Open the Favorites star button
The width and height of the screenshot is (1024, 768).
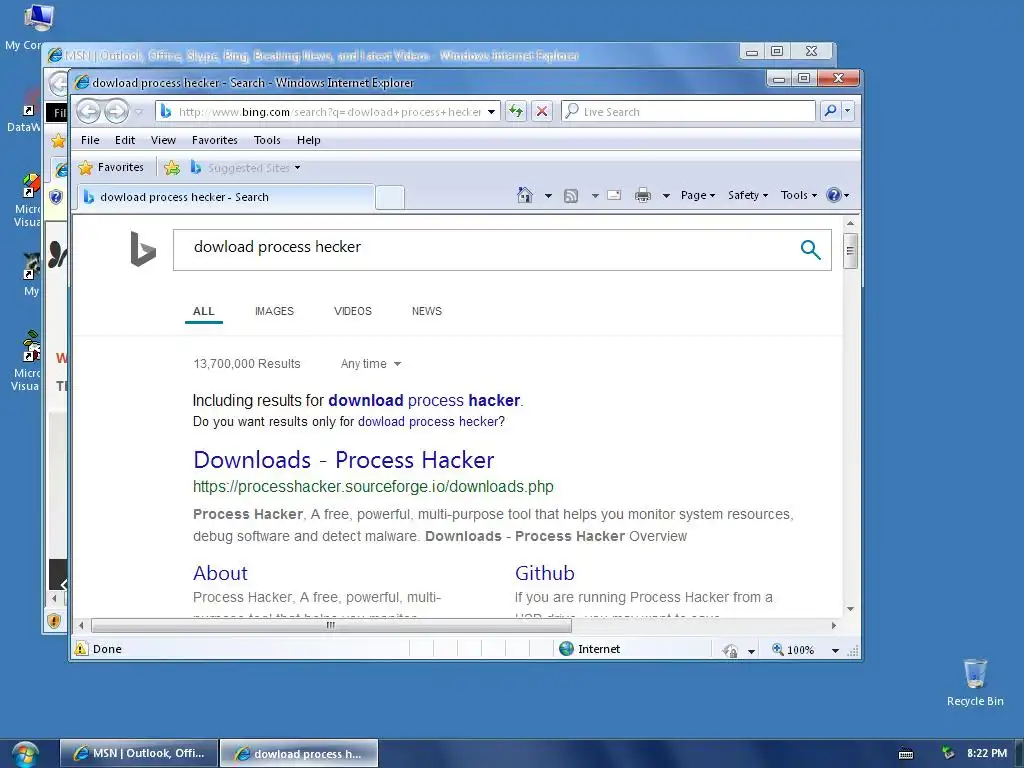111,167
